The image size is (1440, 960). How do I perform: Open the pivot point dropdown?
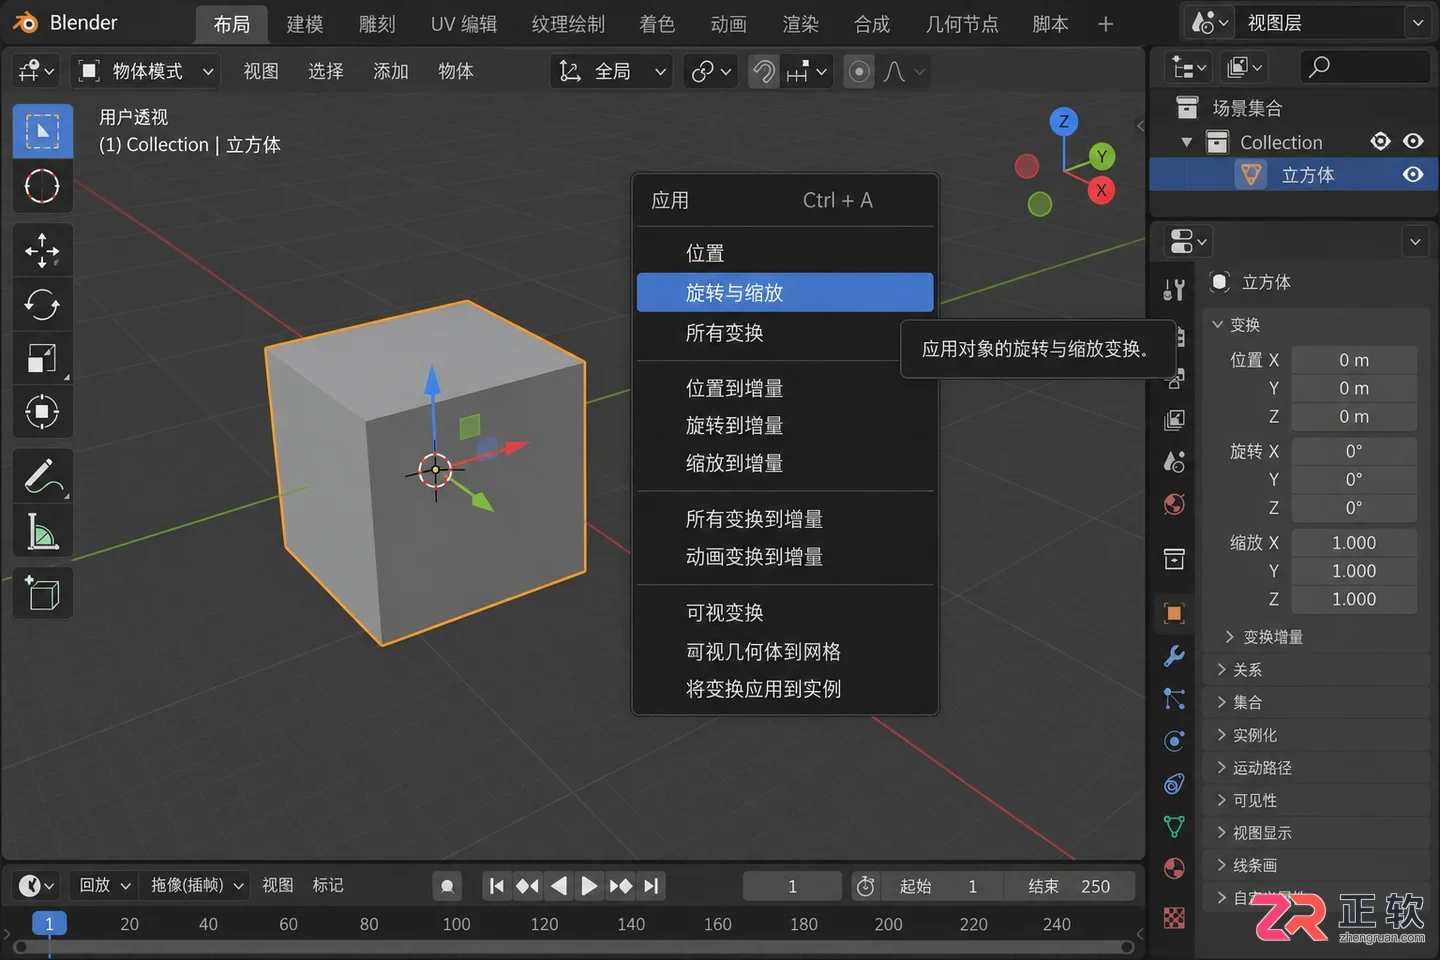(x=711, y=71)
